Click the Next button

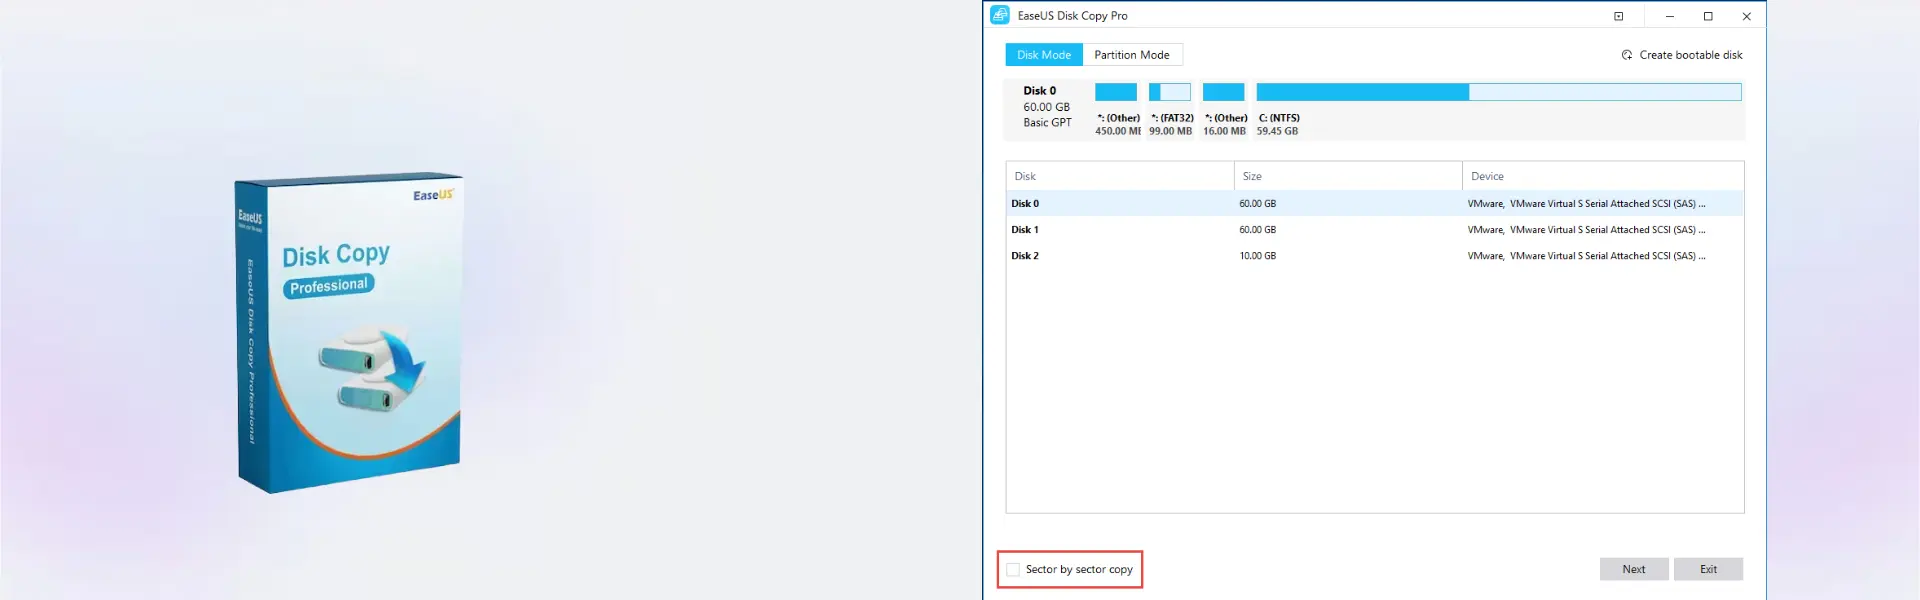click(x=1634, y=569)
